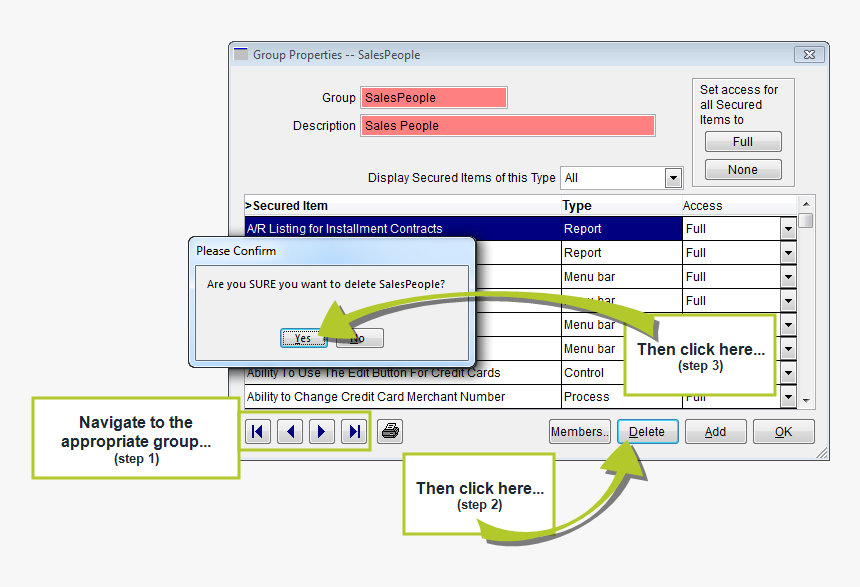Open Access dropdown for third Menu bar row

point(788,325)
